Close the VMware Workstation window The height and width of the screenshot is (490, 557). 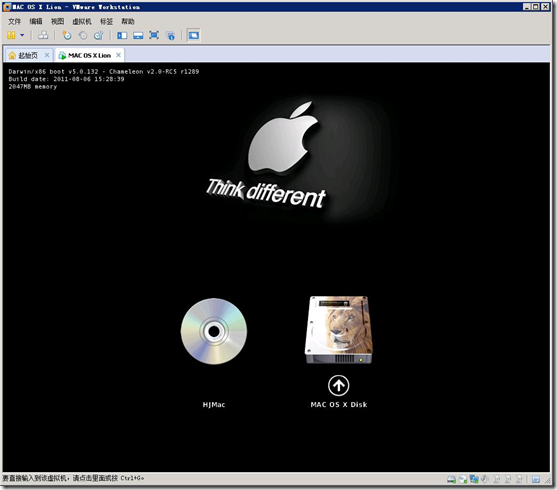click(x=545, y=6)
